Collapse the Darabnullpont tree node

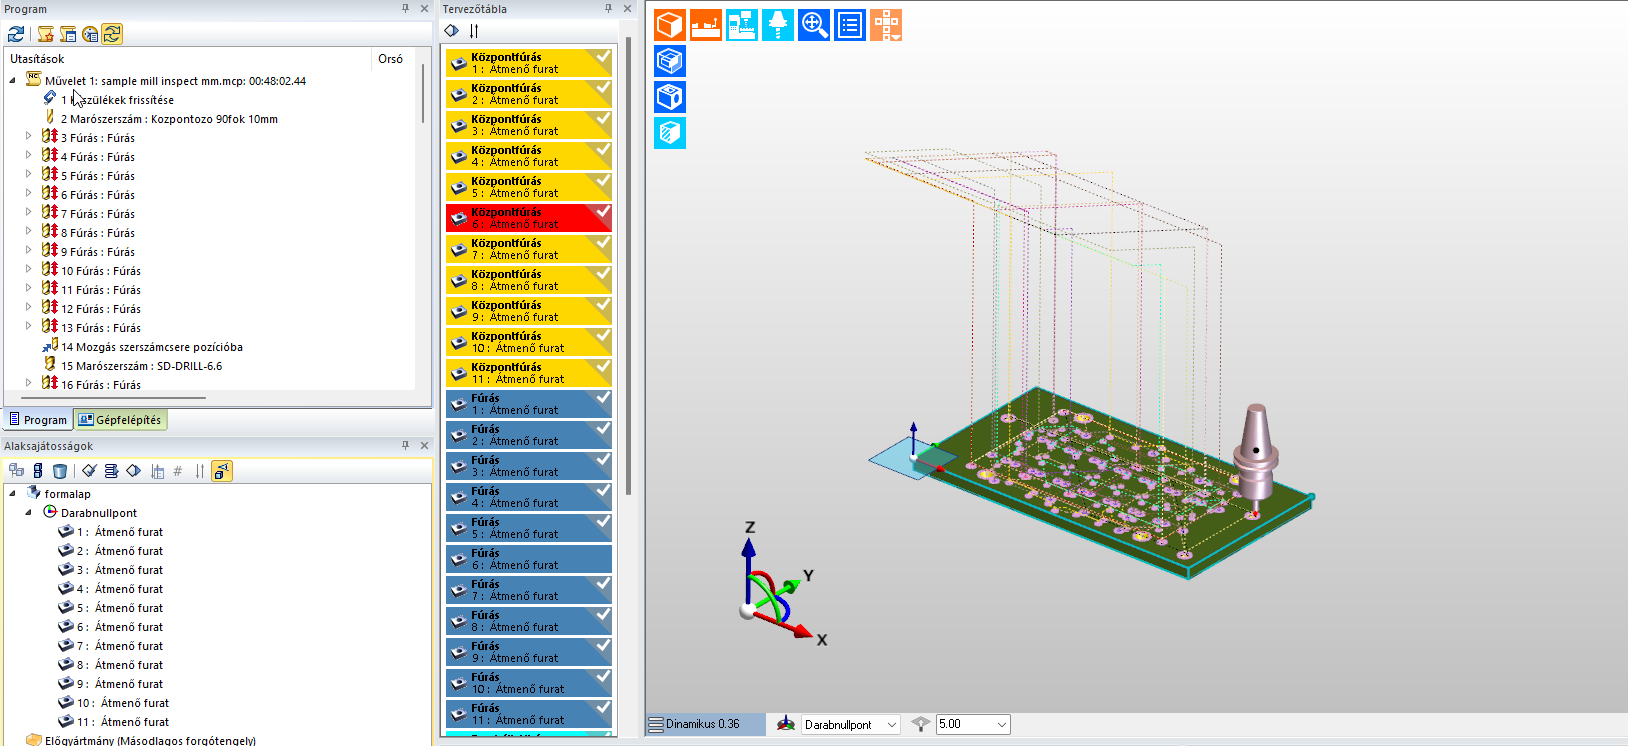(28, 512)
